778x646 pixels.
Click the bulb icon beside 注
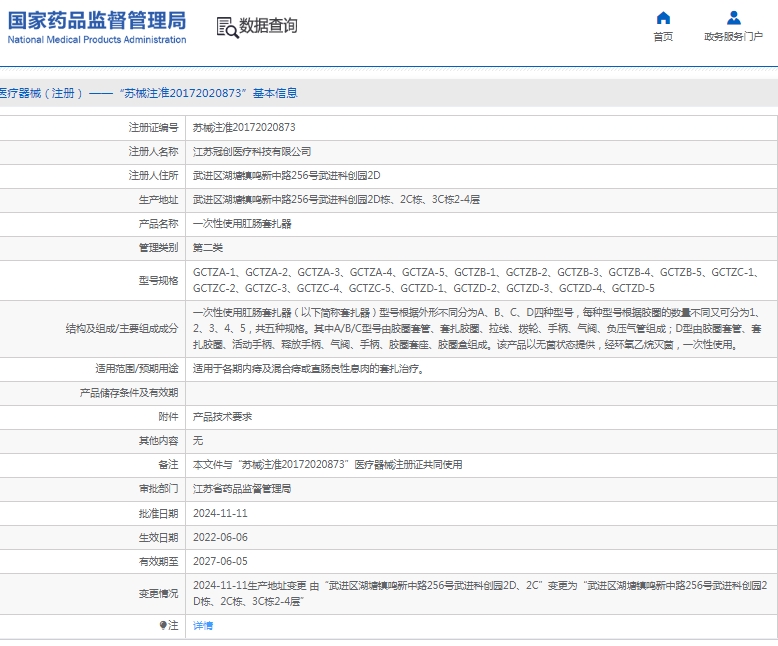click(x=163, y=625)
